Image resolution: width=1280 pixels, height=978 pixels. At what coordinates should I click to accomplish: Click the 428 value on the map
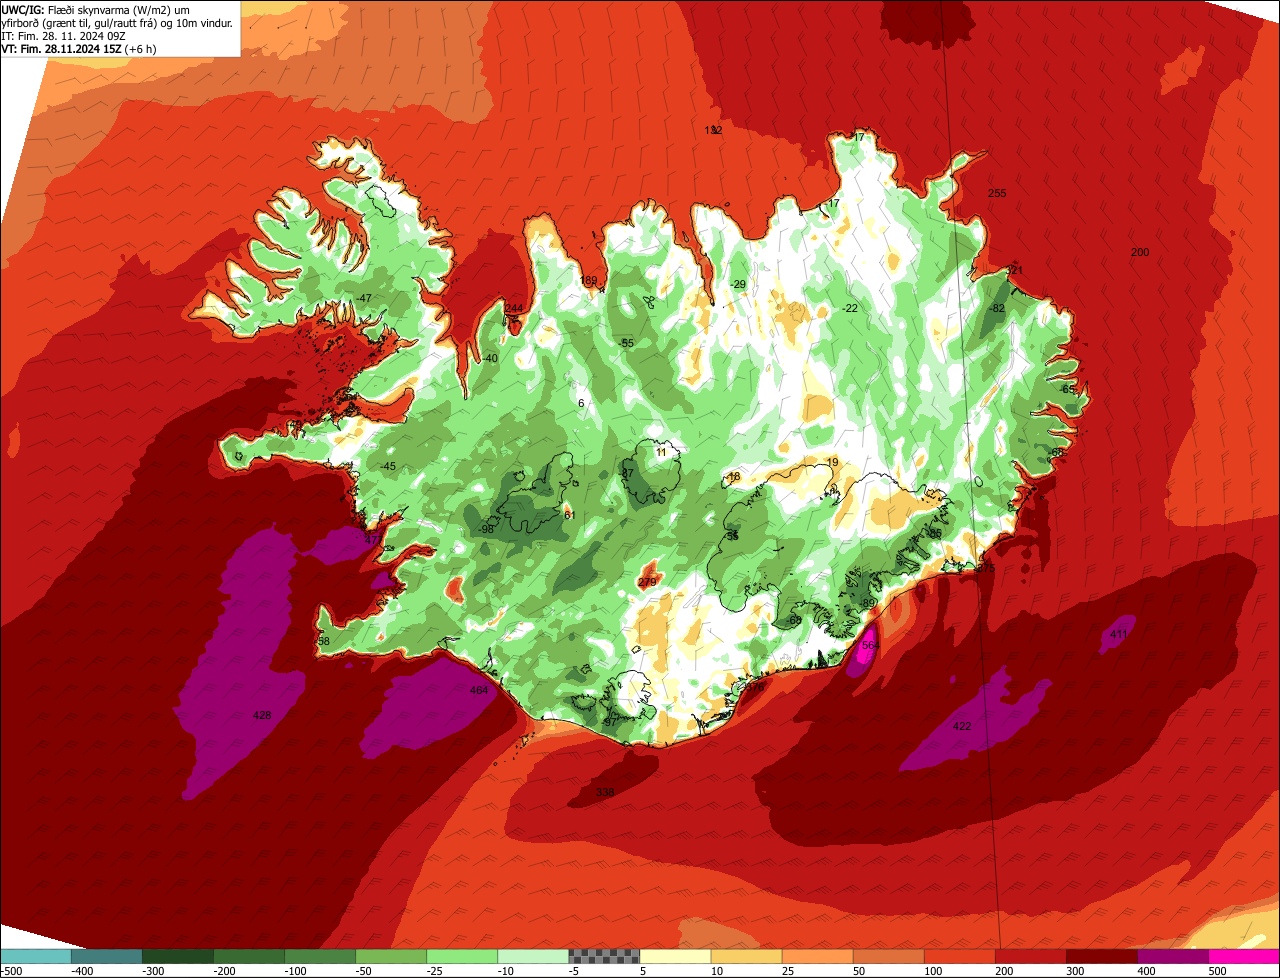click(x=262, y=715)
